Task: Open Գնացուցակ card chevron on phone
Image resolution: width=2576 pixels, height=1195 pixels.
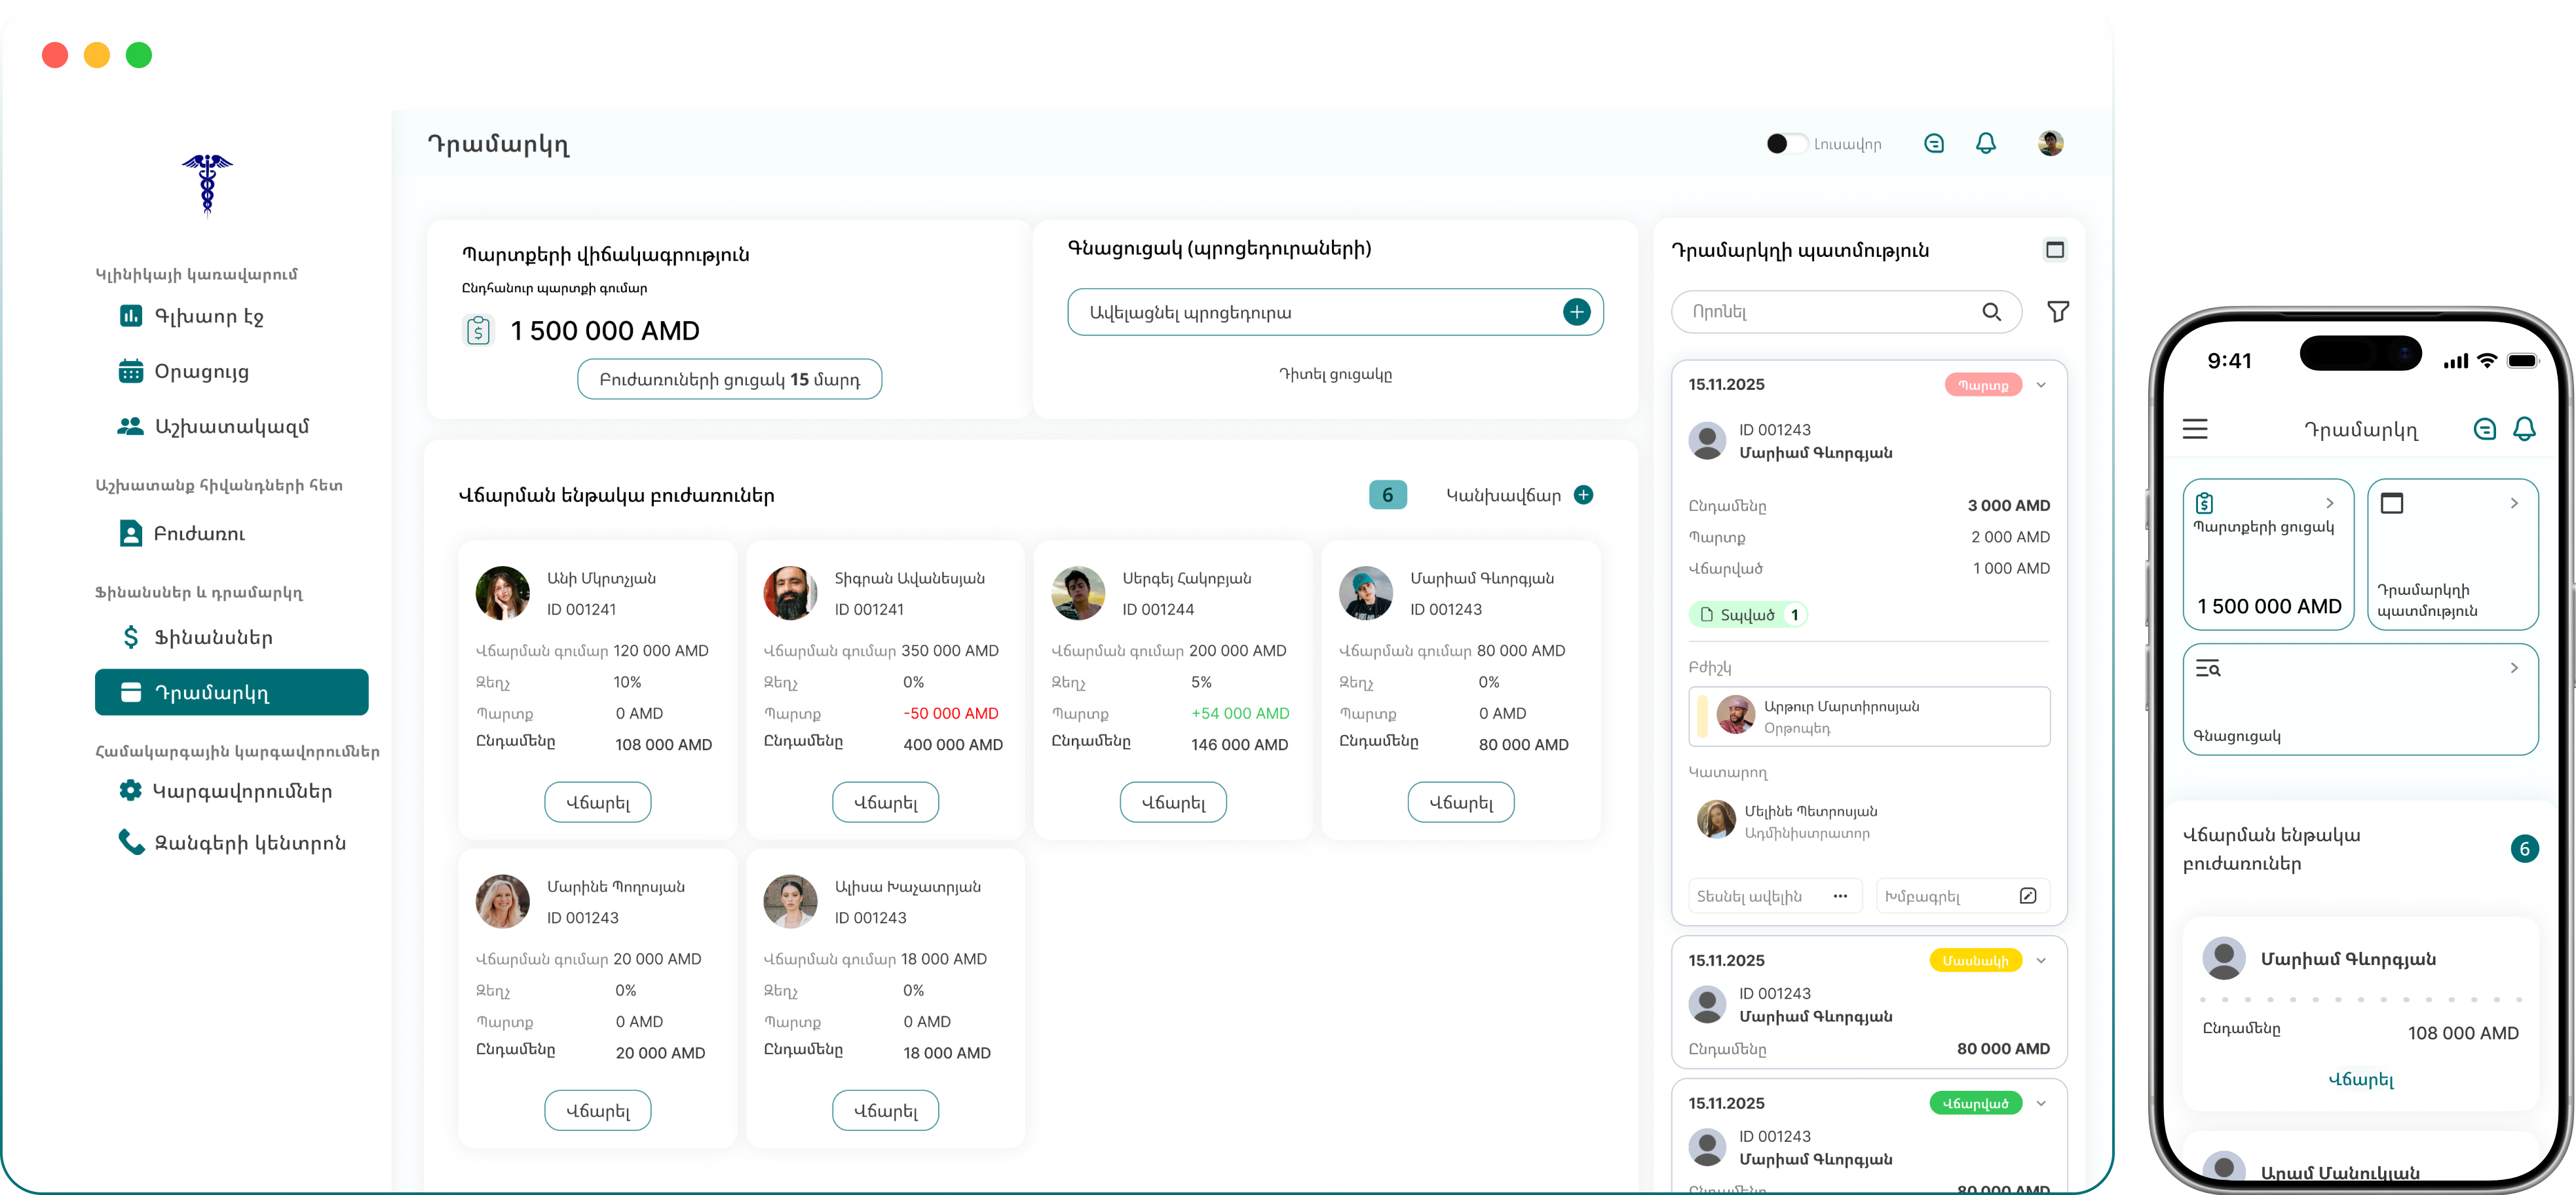Action: point(2514,668)
